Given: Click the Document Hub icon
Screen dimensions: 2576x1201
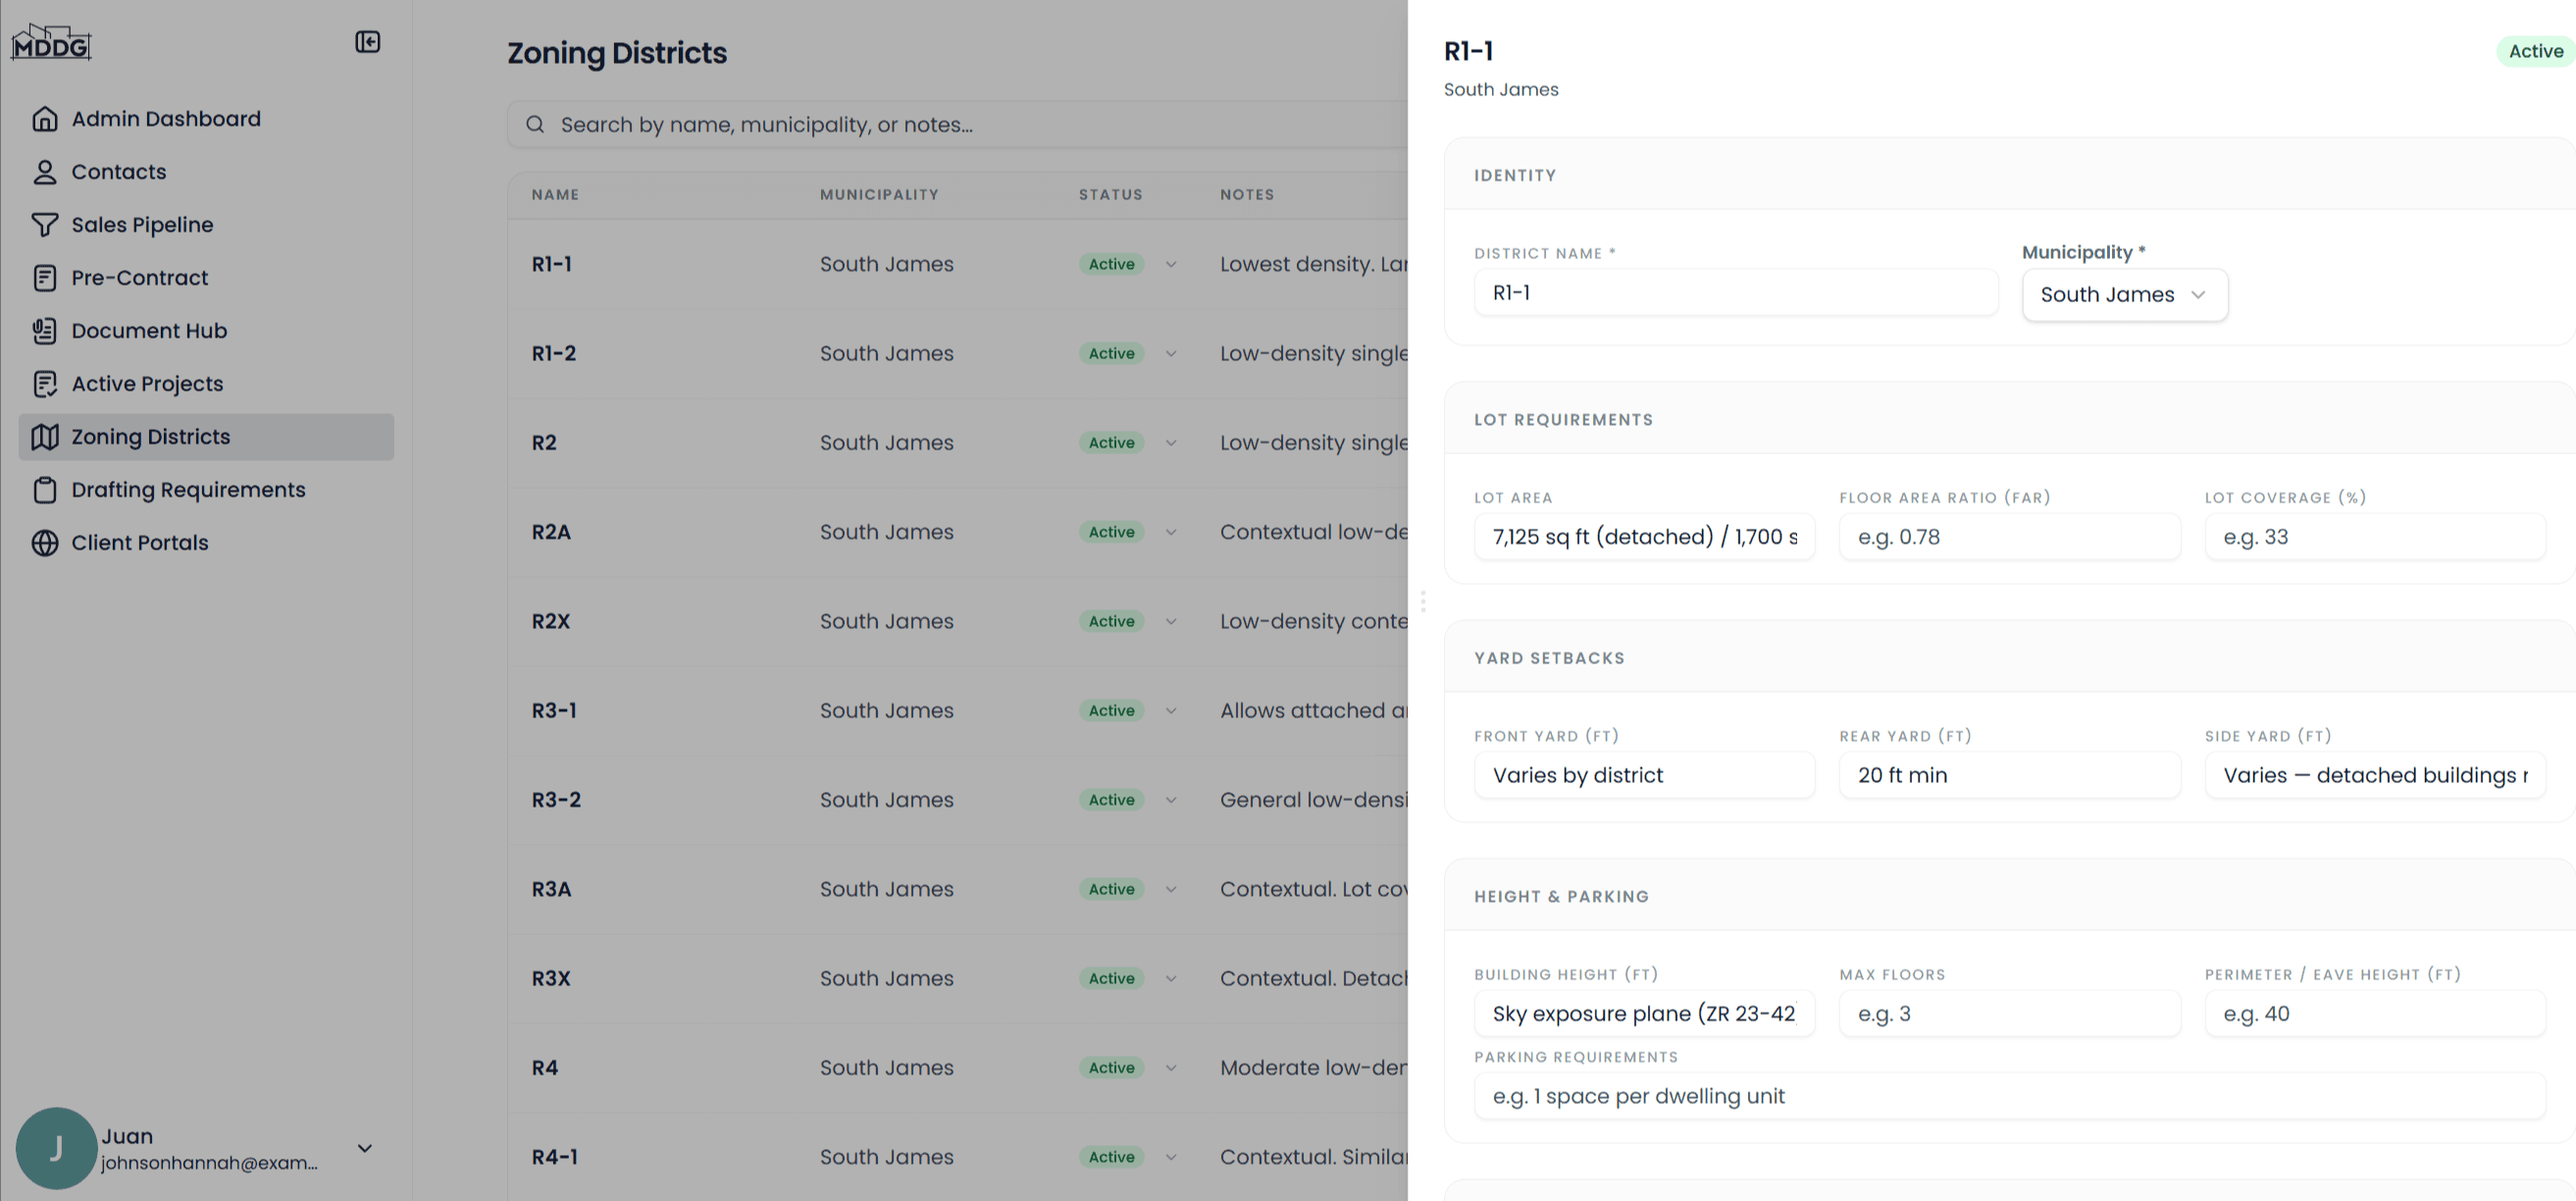Looking at the screenshot, I should click(x=45, y=331).
